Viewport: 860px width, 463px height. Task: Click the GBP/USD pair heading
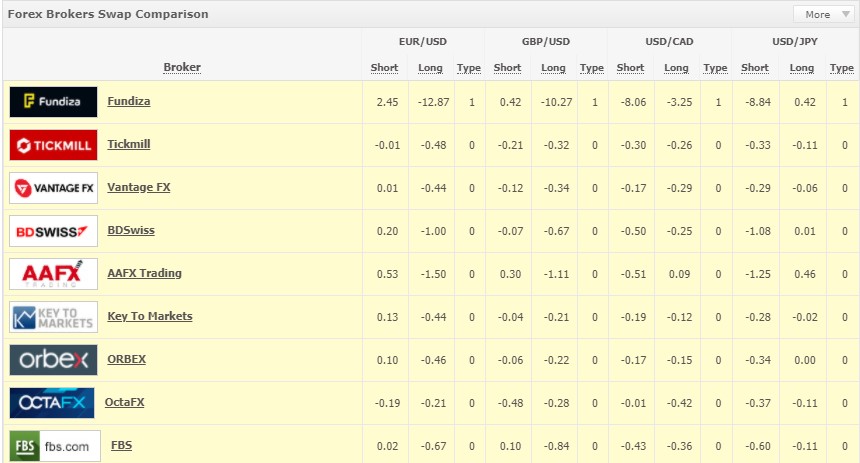[546, 42]
